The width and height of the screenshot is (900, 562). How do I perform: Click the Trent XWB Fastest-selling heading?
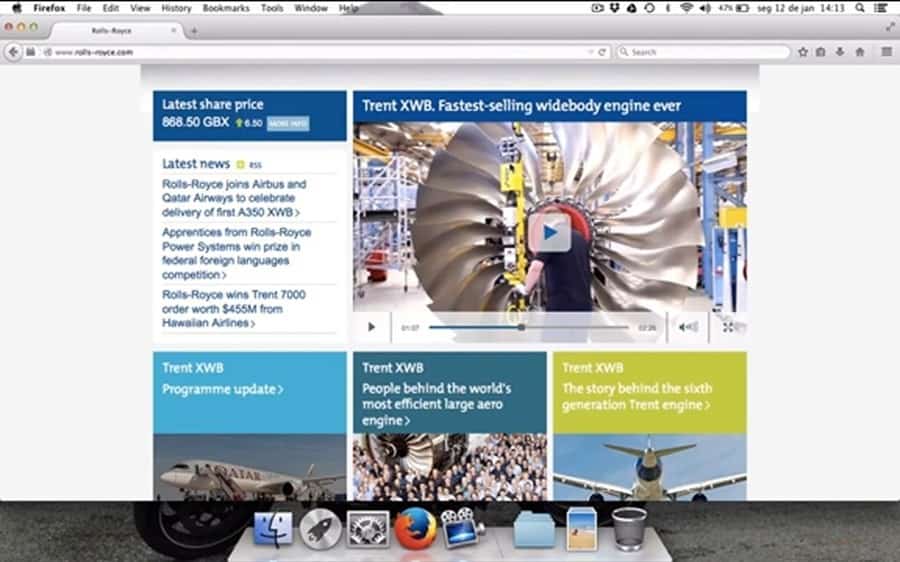pyautogui.click(x=521, y=106)
